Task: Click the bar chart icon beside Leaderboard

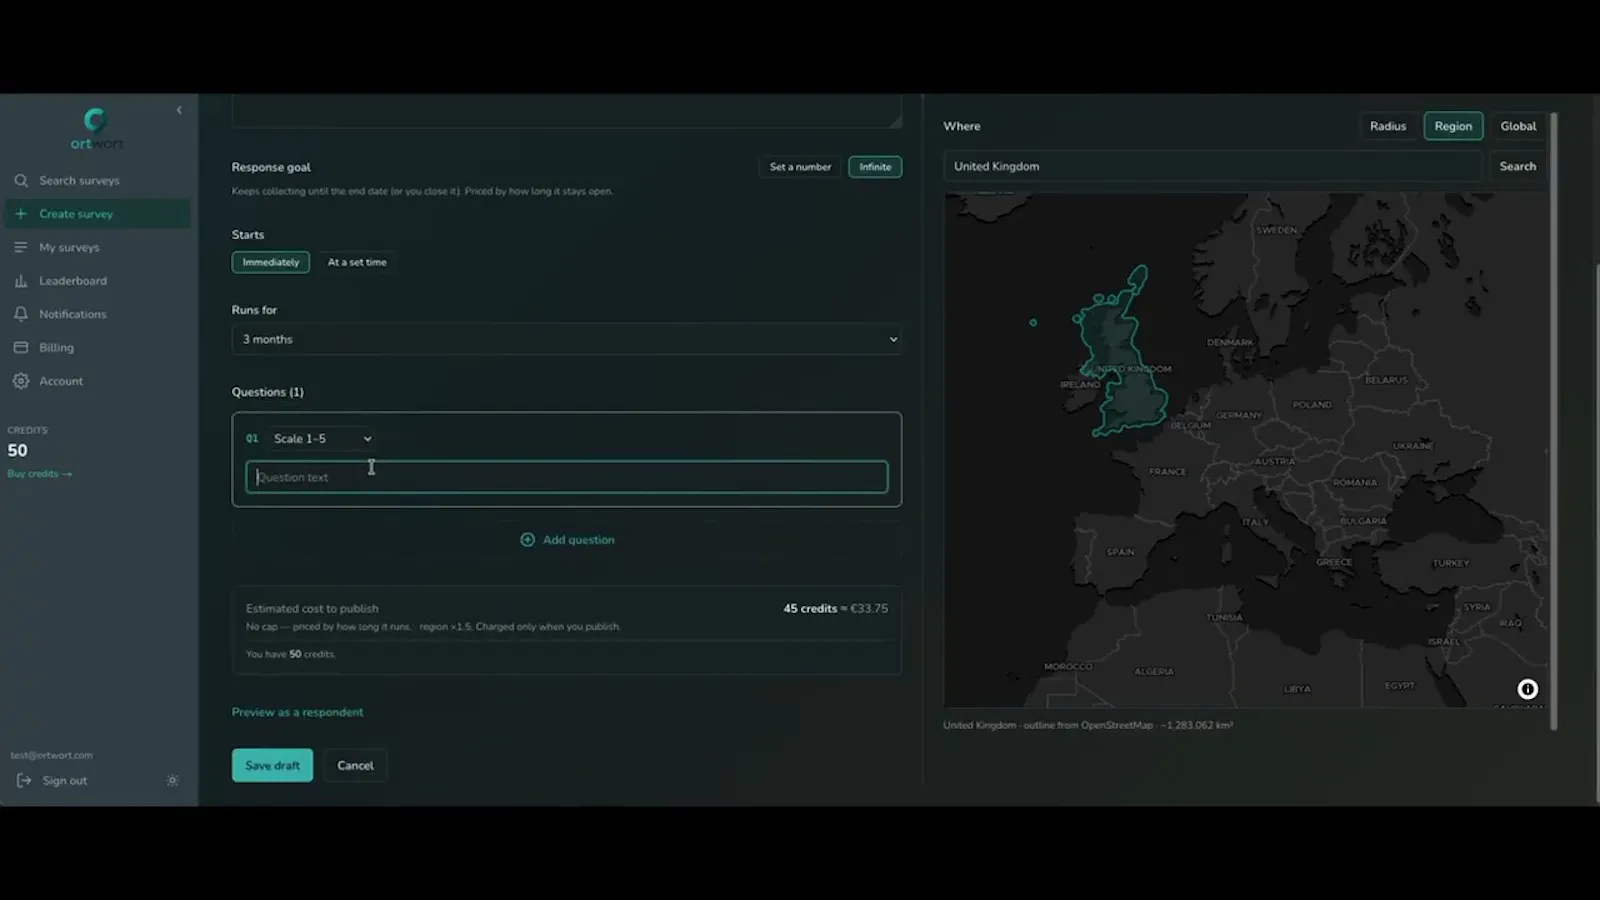Action: (x=21, y=281)
